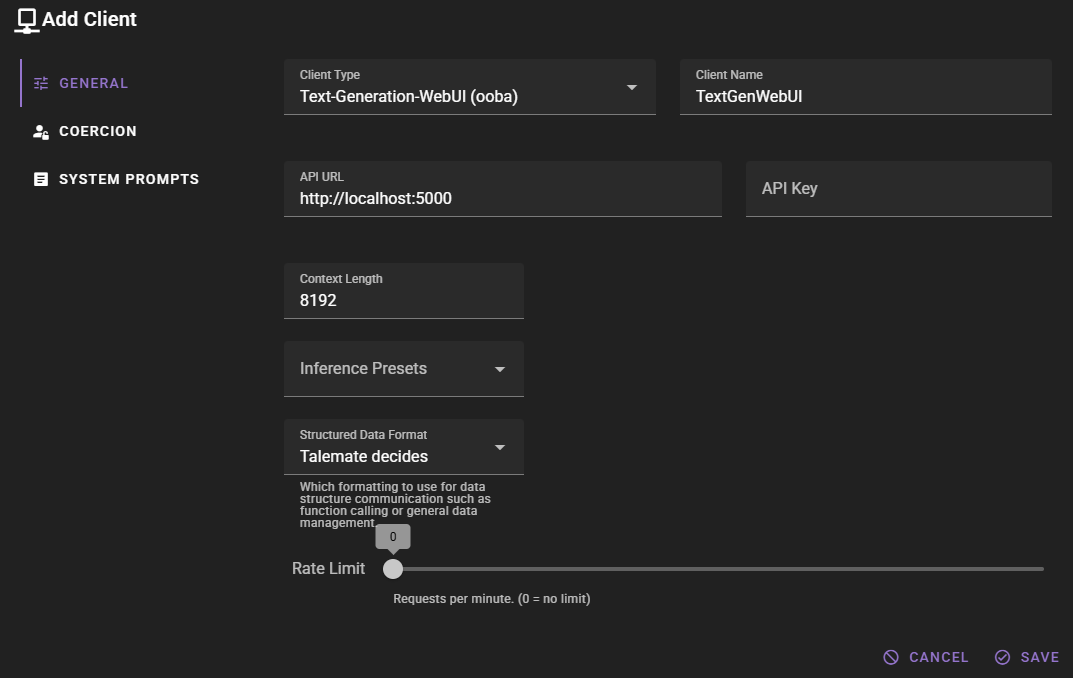The width and height of the screenshot is (1073, 678).
Task: Click the tune sliders icon next to General
Action: click(x=41, y=83)
